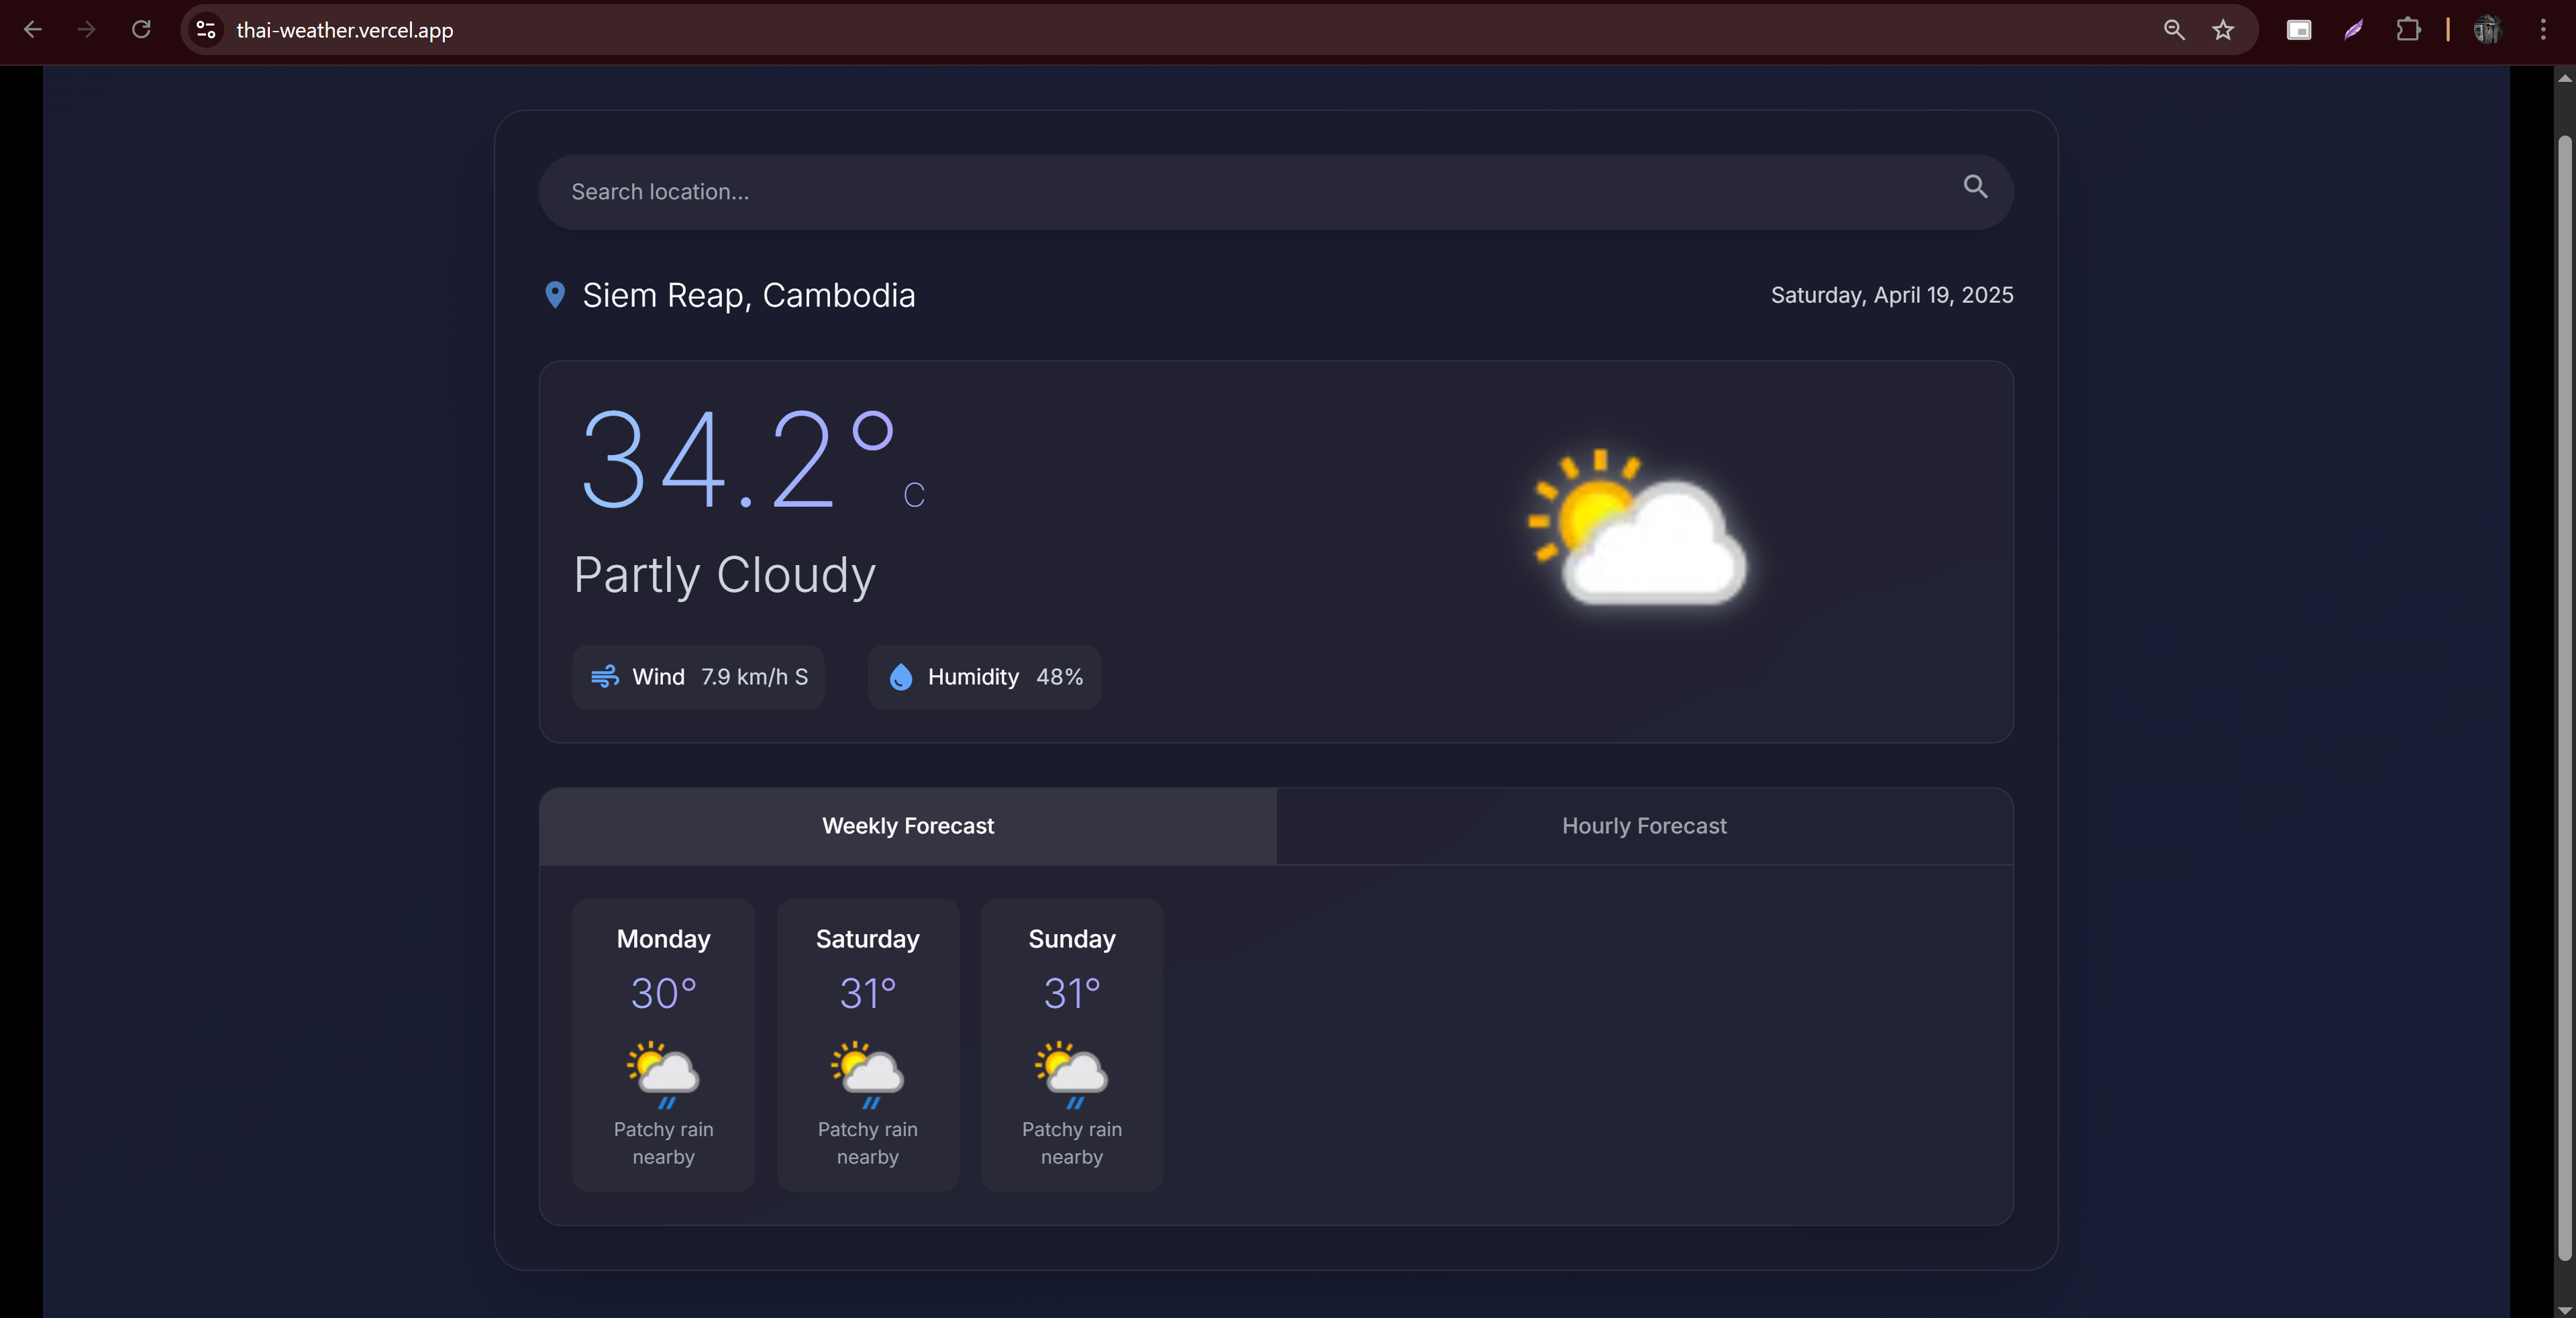Open the browser extensions puzzle icon

[x=2408, y=30]
